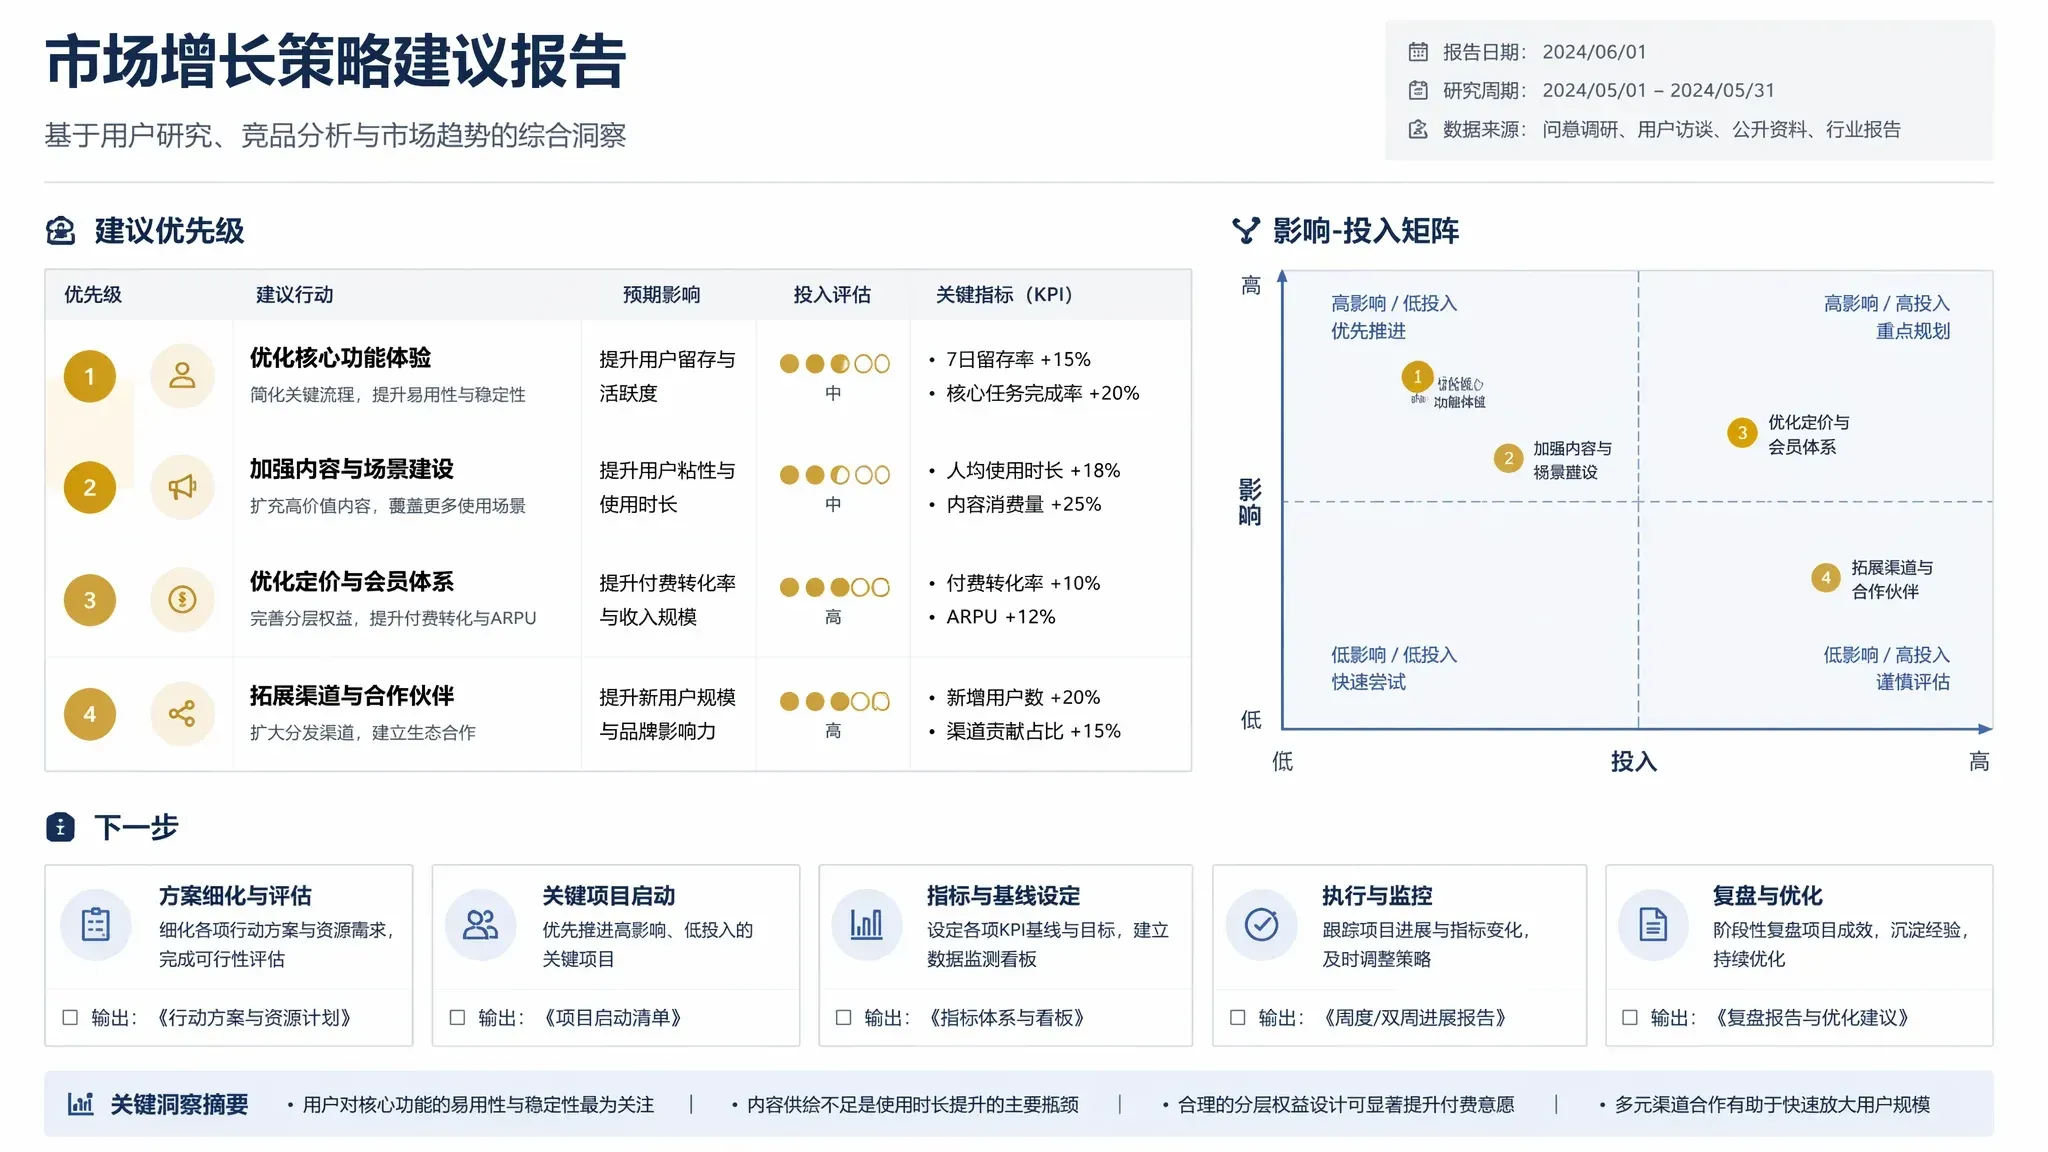The height and width of the screenshot is (1152, 2048).
Task: Click the 投入评估 dots for 拓展渠道与合作伙伴
Action: [x=834, y=702]
